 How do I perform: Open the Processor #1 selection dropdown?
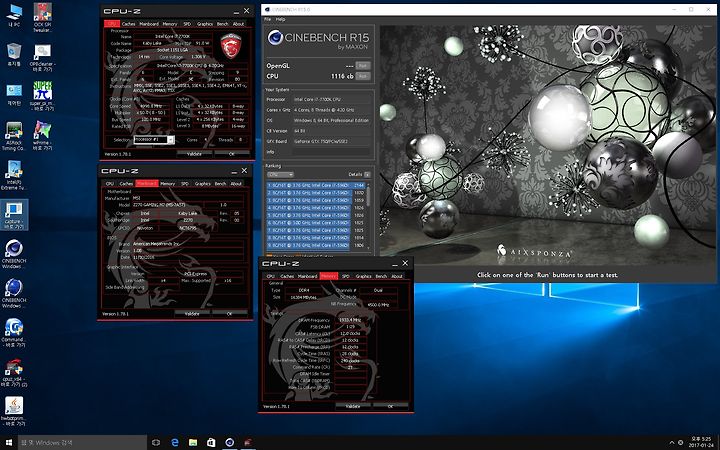pyautogui.click(x=154, y=140)
